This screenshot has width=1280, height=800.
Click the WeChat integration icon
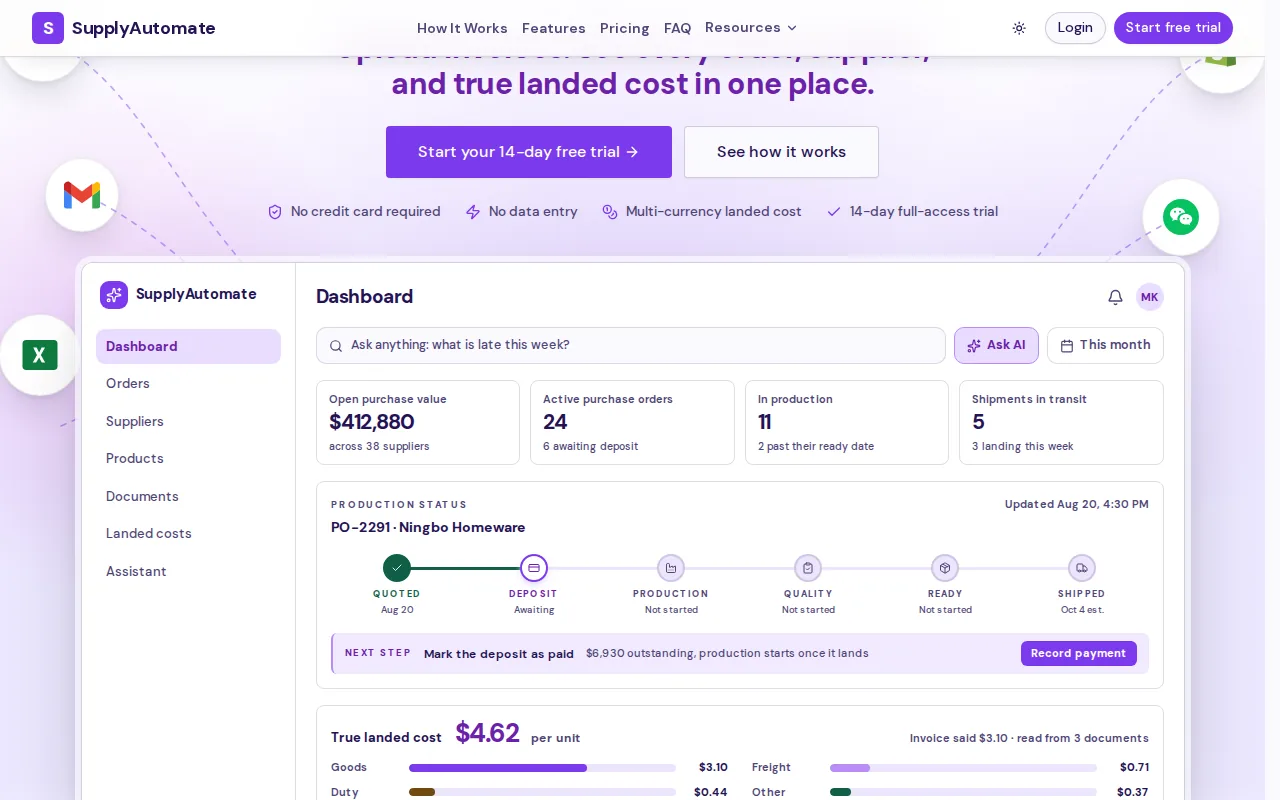(x=1181, y=217)
